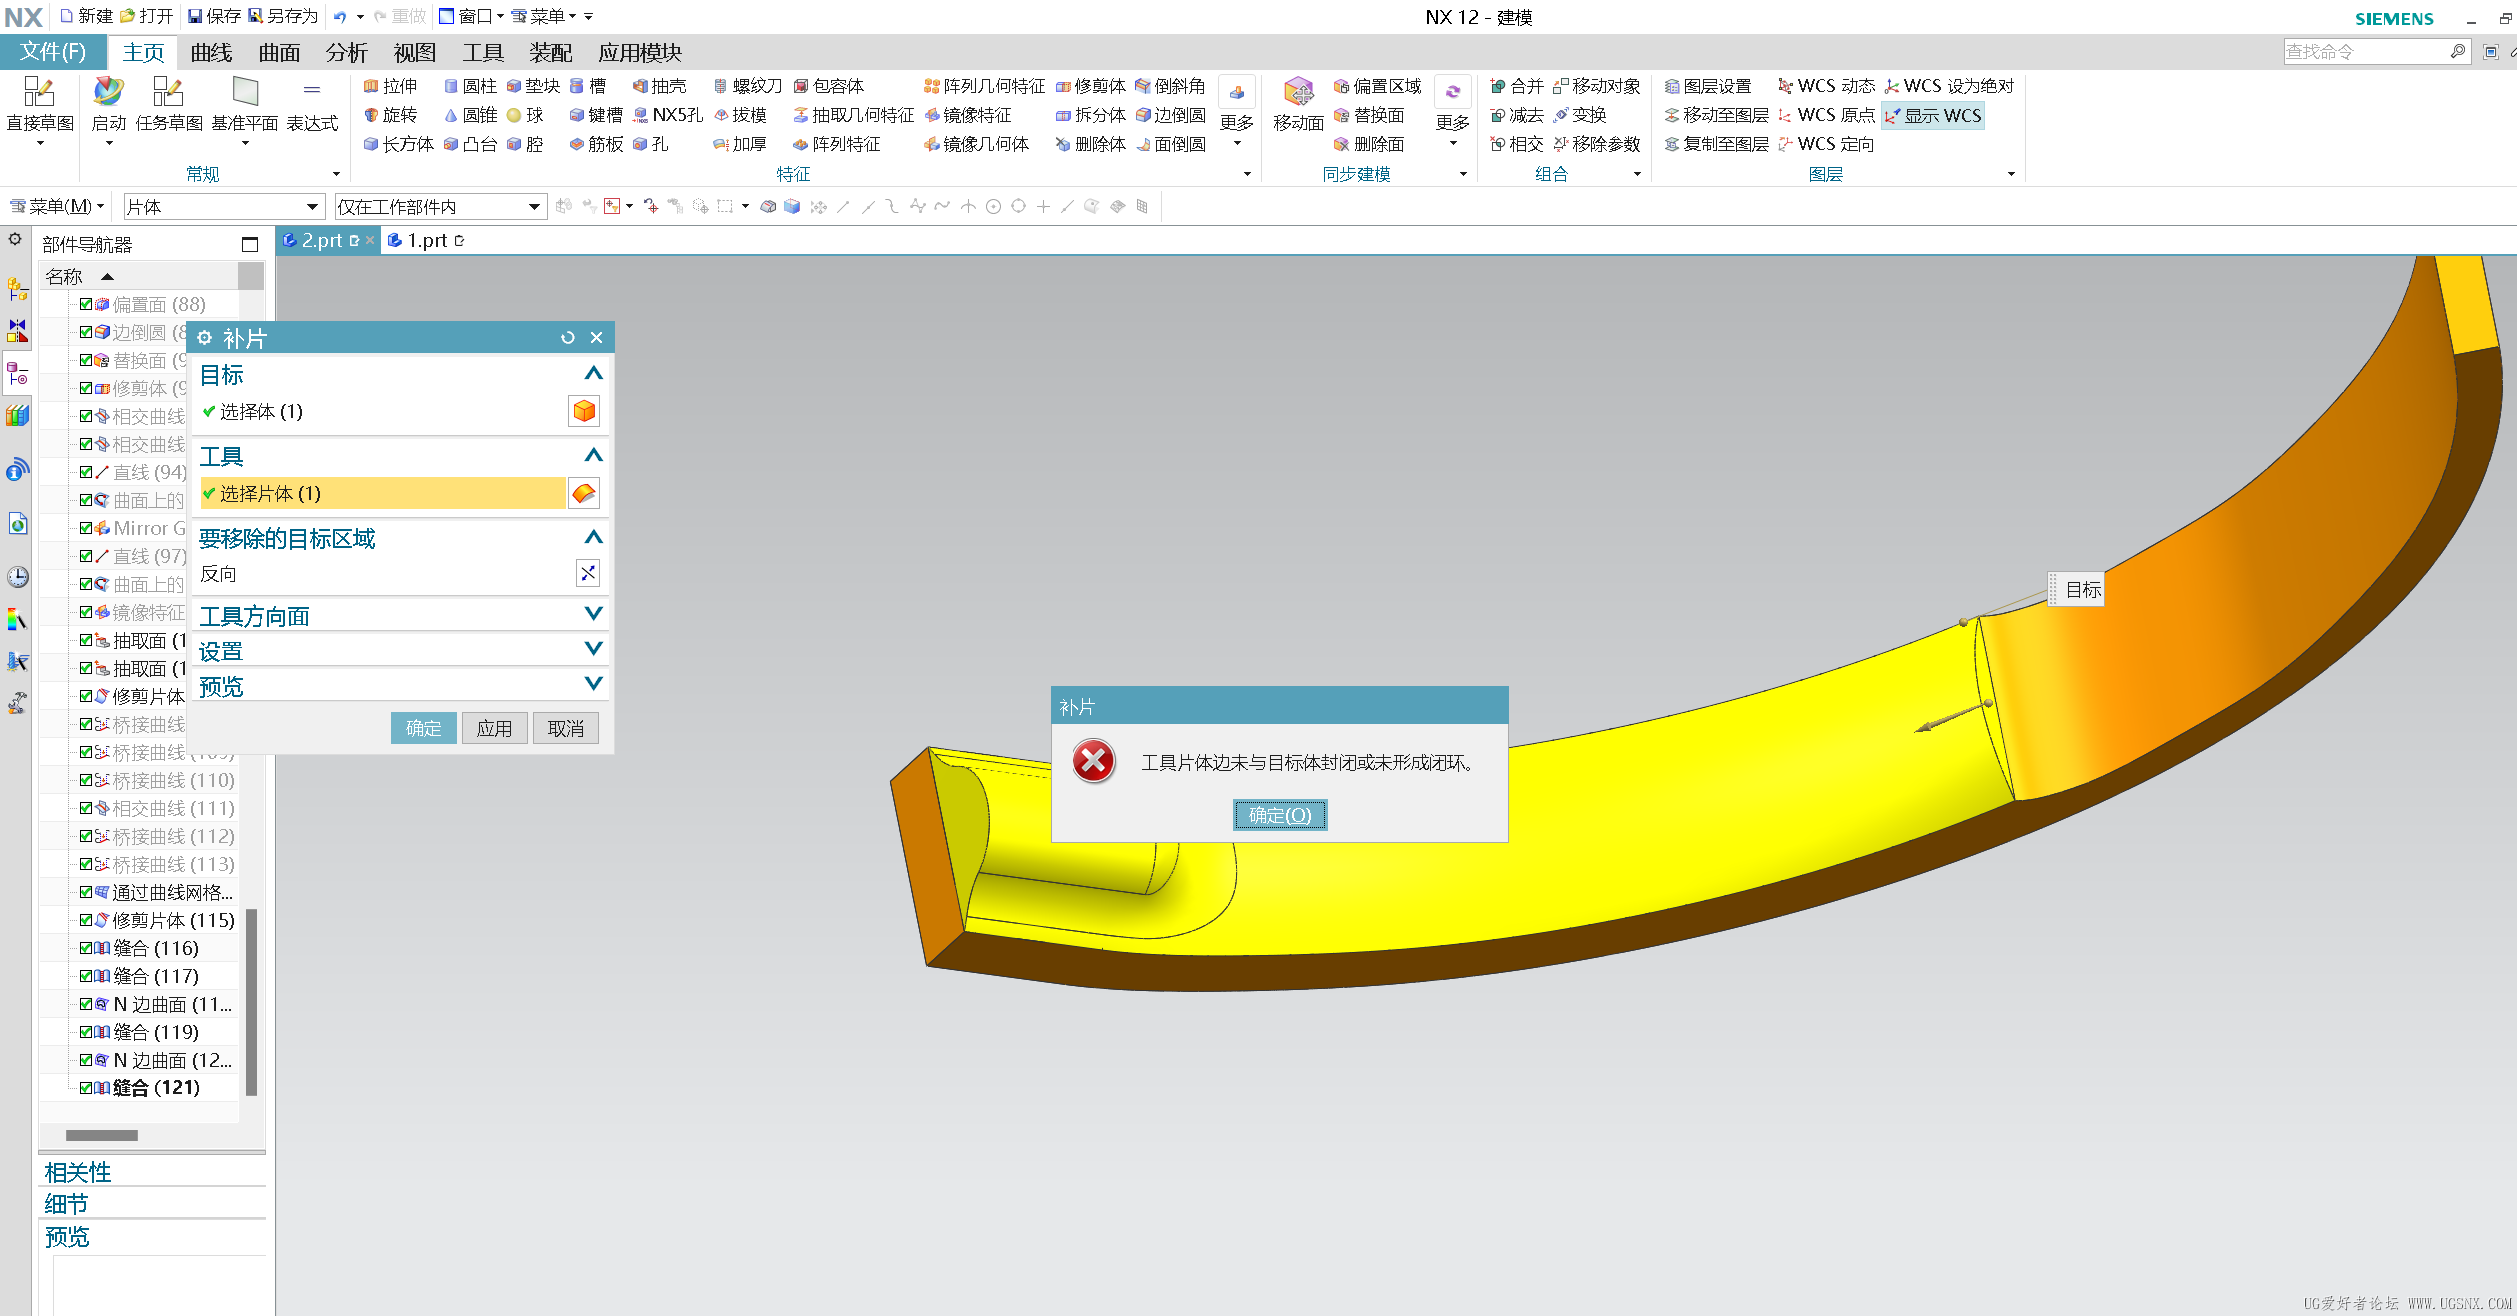
Task: Expand the 工具方向面 section
Action: point(593,615)
